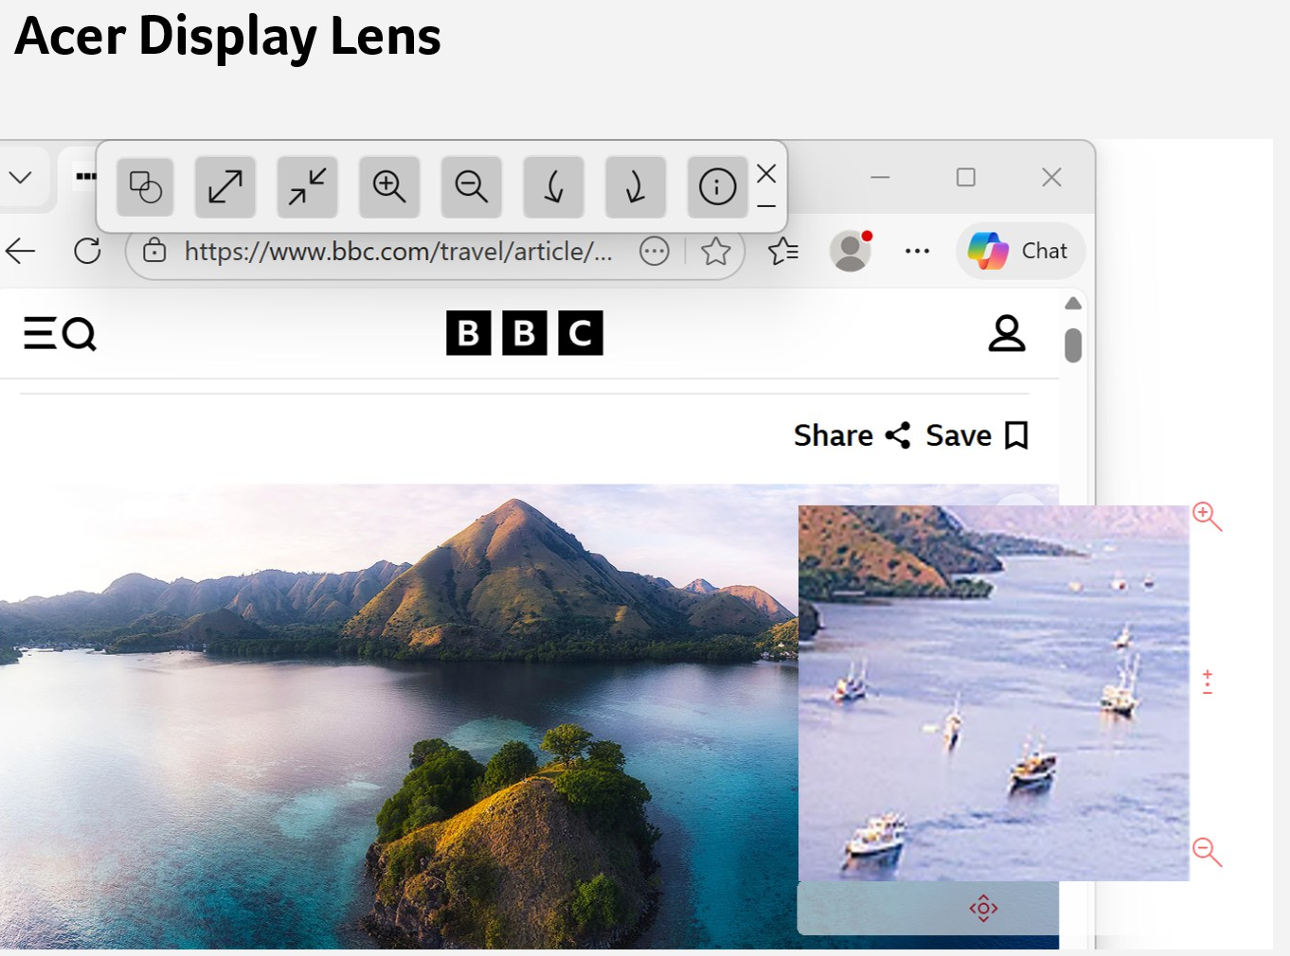Click the shrink arrows toolbar button
This screenshot has width=1290, height=956.
pos(307,187)
